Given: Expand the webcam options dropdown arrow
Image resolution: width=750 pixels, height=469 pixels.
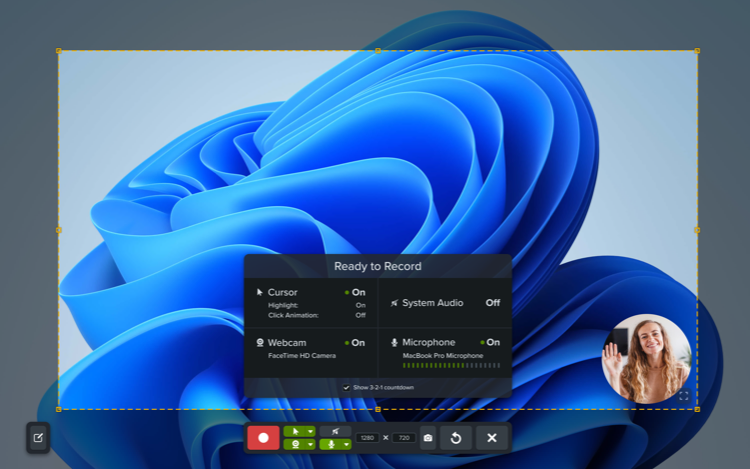Looking at the screenshot, I should (310, 444).
